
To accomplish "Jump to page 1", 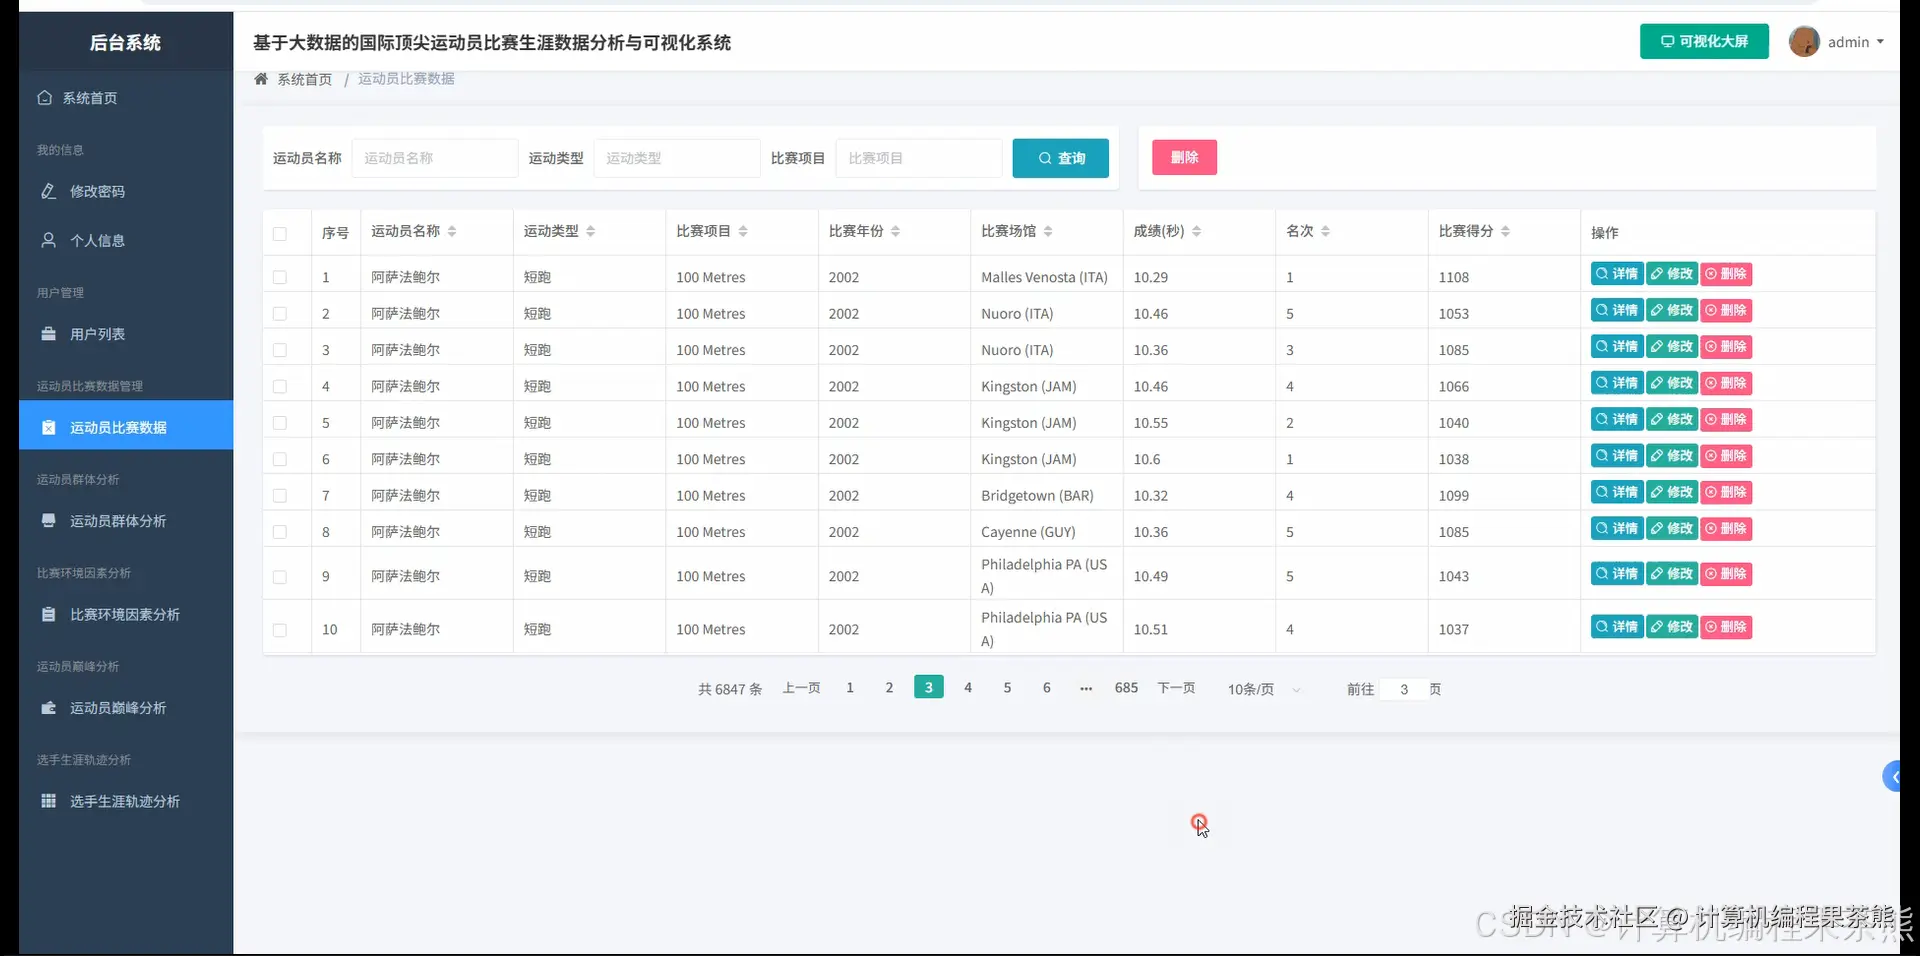I will (850, 687).
